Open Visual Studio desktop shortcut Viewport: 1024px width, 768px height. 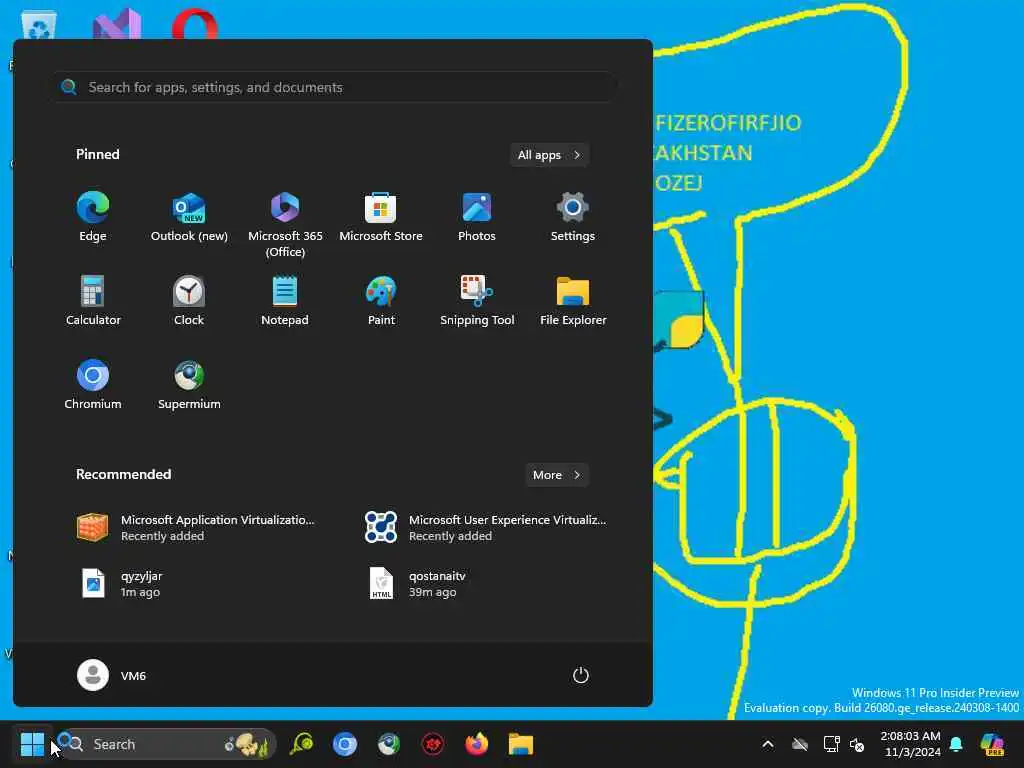tap(116, 25)
